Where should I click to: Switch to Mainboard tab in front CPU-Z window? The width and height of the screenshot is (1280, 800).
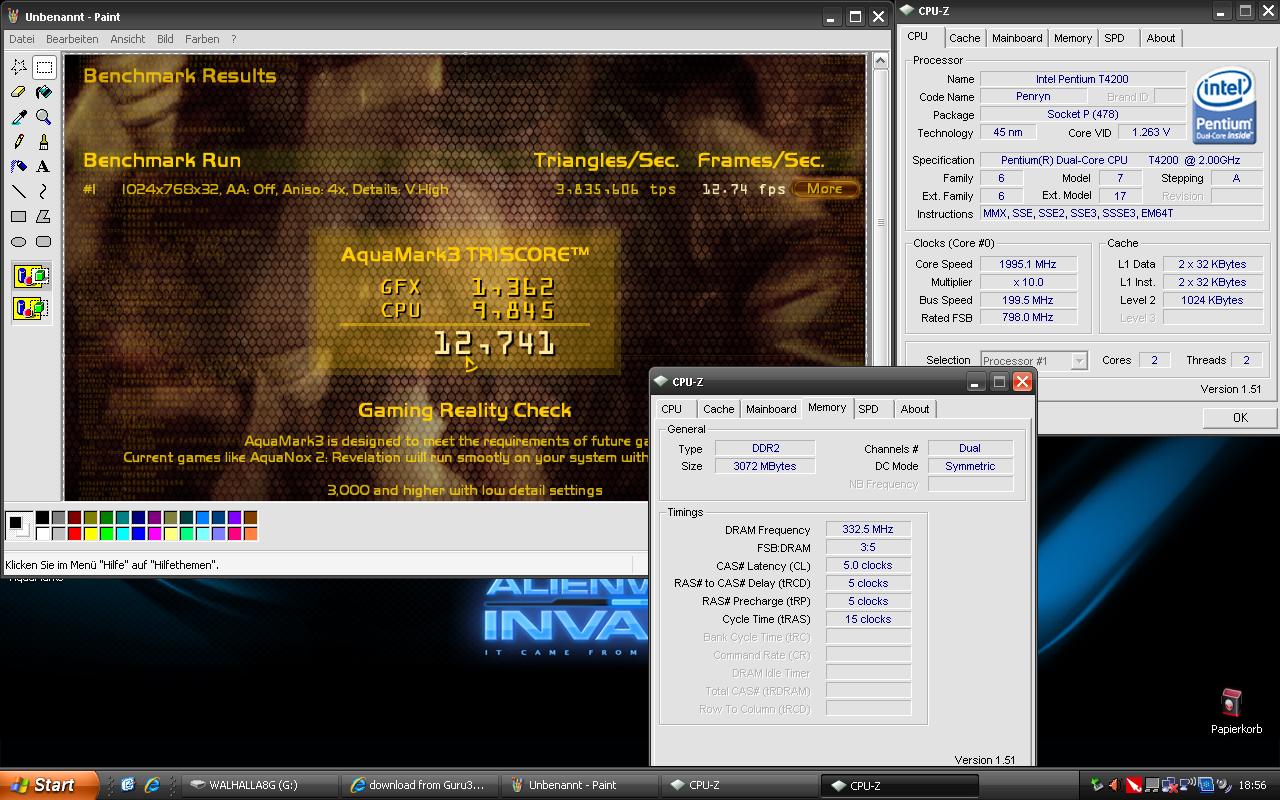(x=771, y=409)
